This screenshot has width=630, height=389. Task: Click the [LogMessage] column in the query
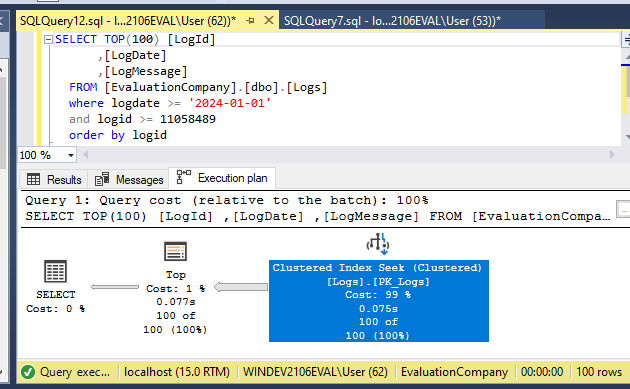click(145, 72)
